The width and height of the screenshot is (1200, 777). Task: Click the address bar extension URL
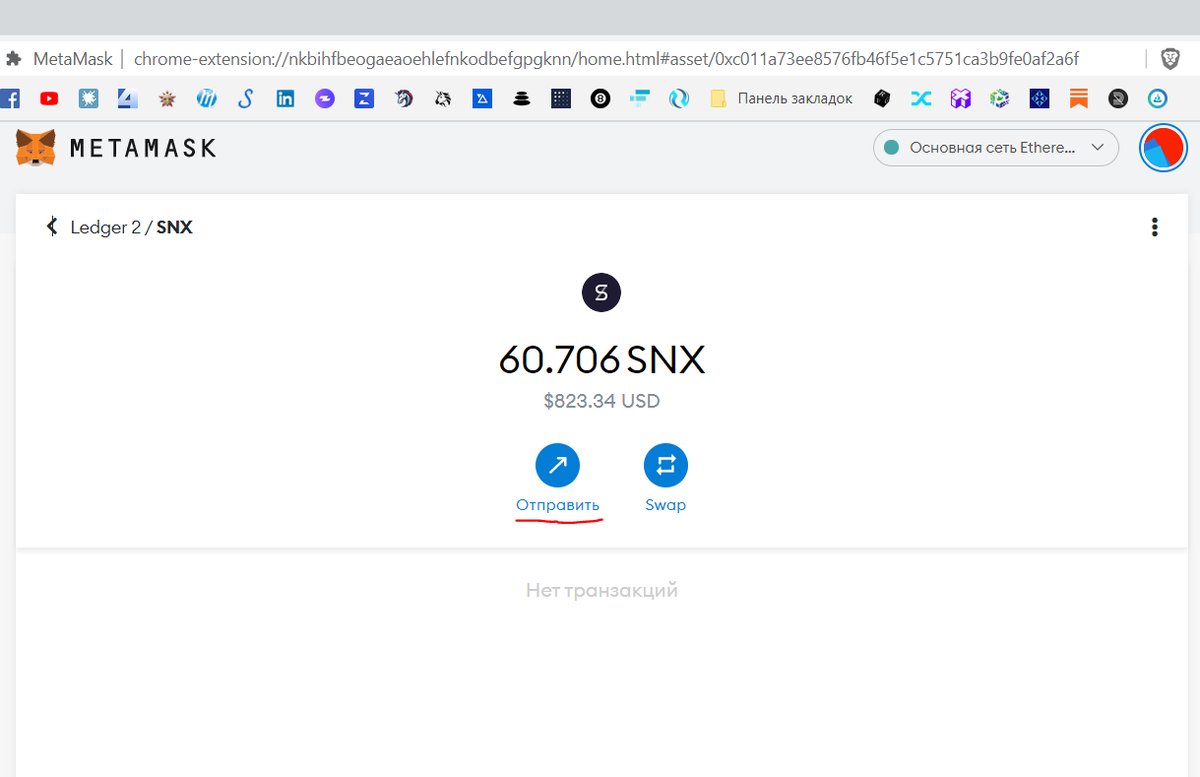606,59
